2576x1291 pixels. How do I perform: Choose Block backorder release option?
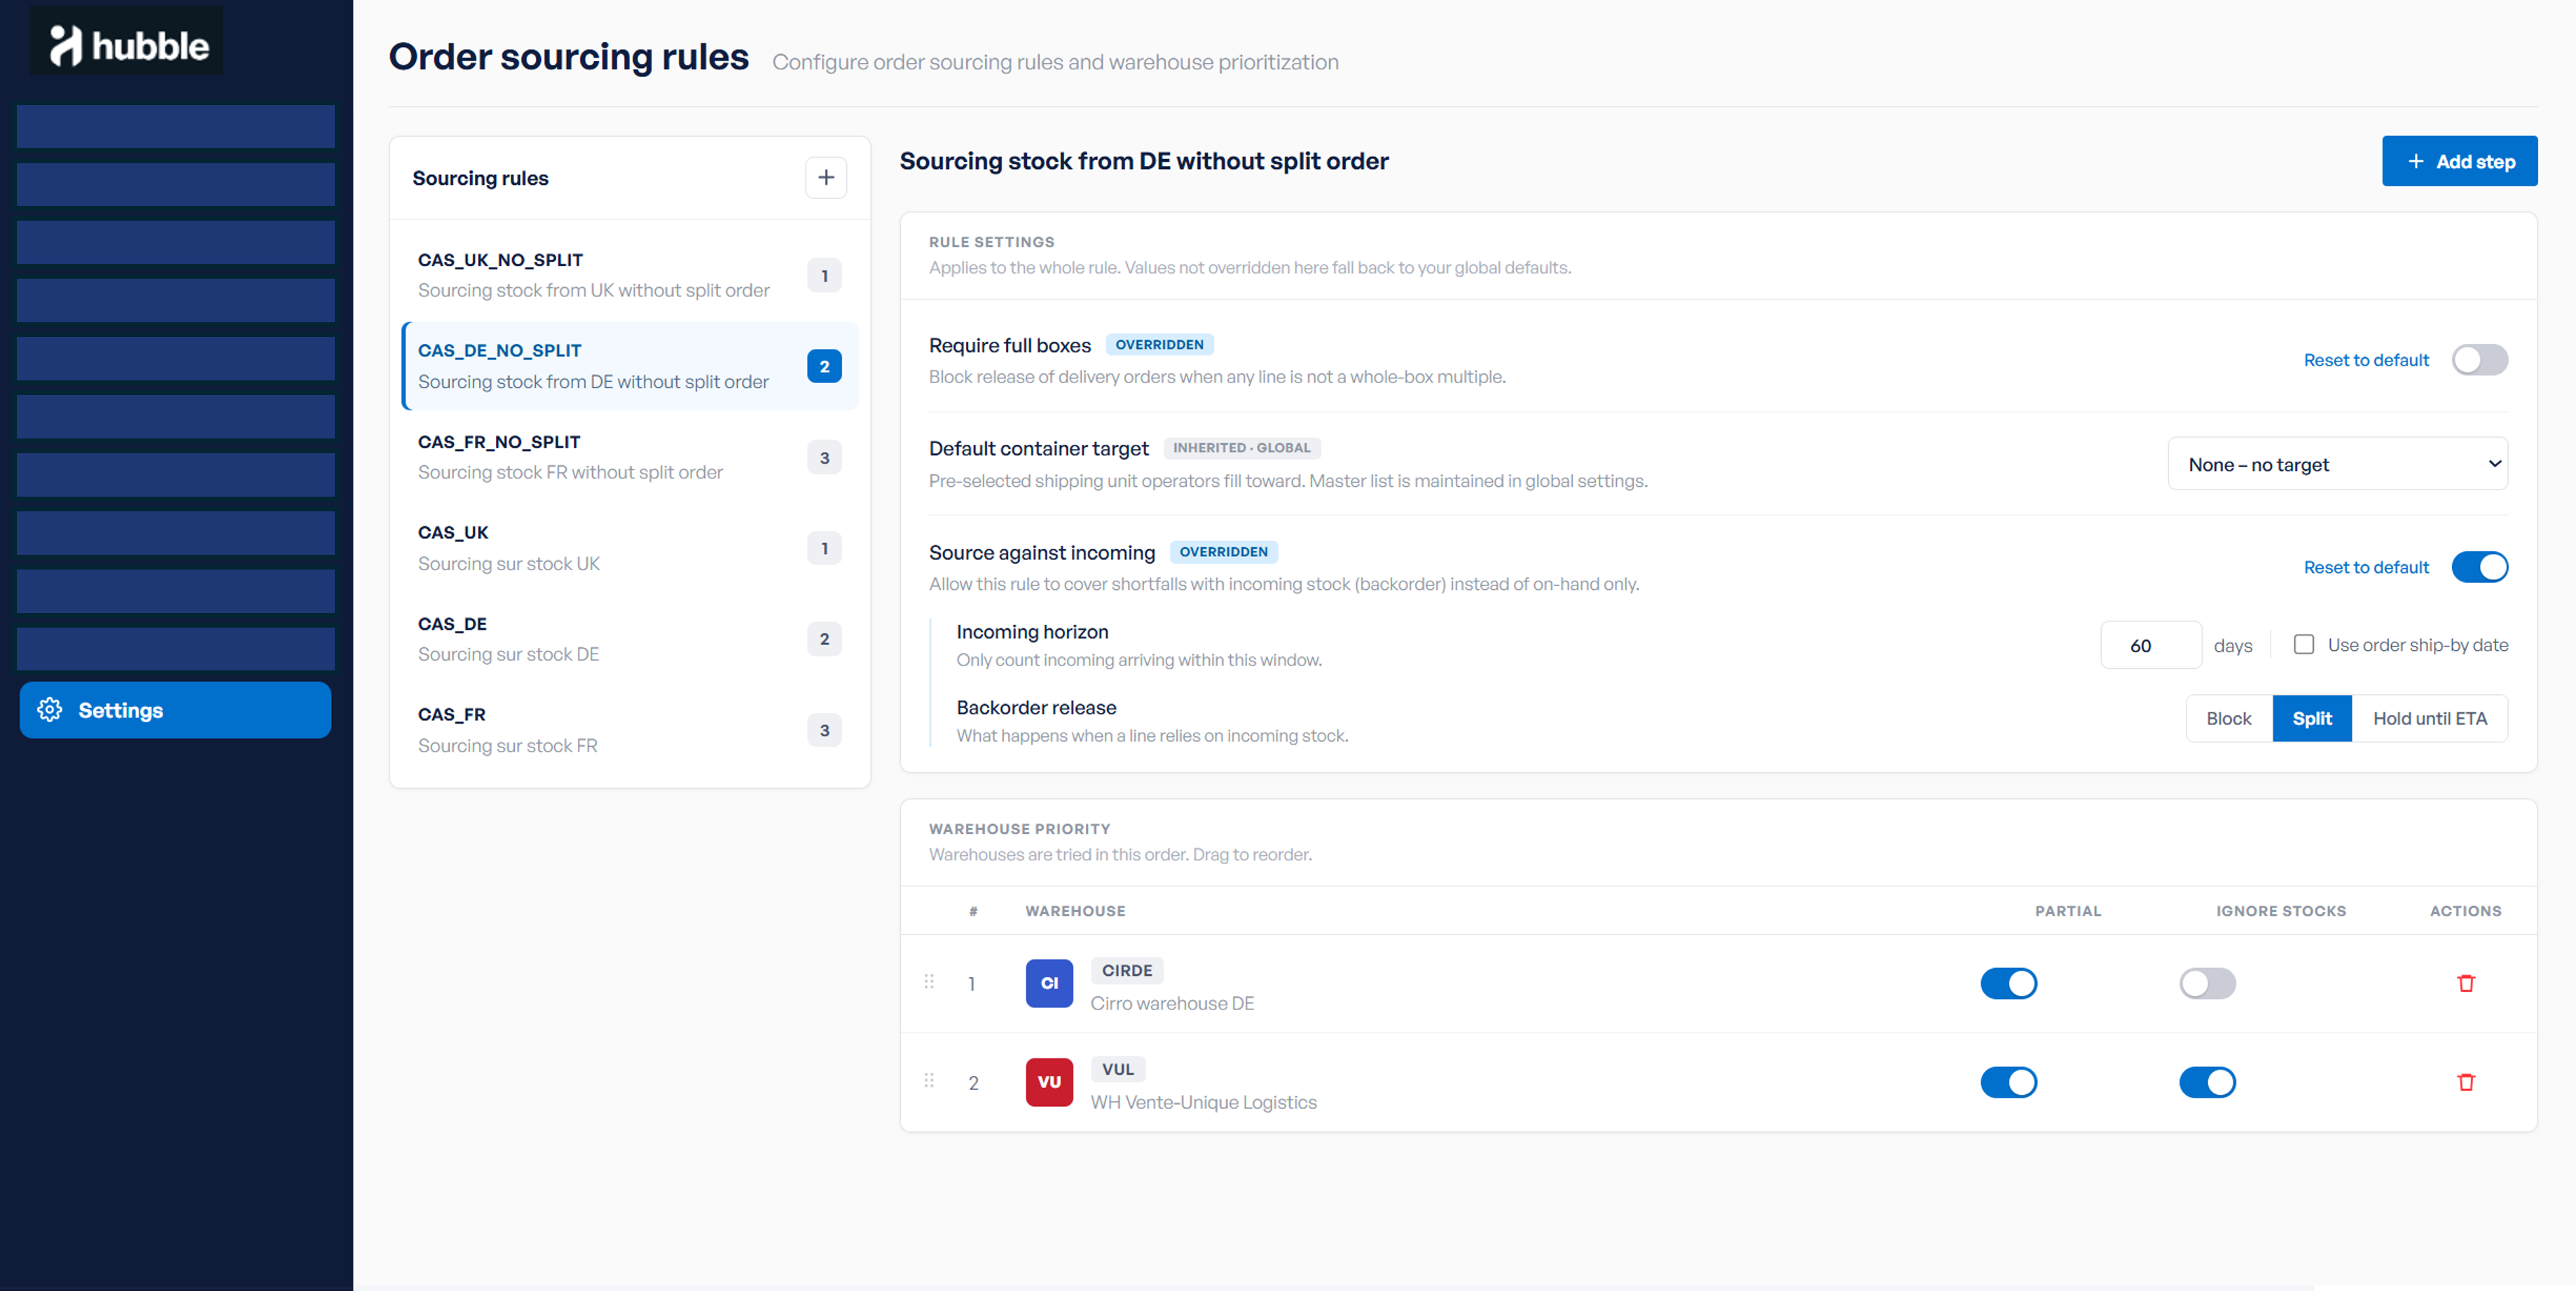2228,718
